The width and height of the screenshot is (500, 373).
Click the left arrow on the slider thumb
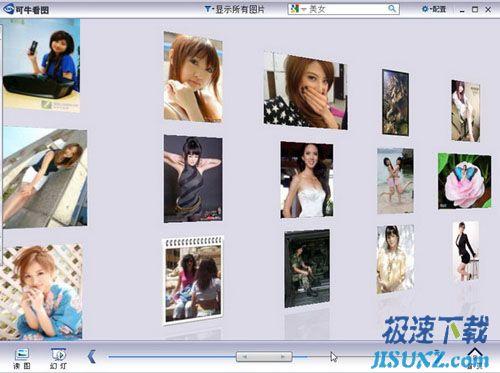pos(244,357)
